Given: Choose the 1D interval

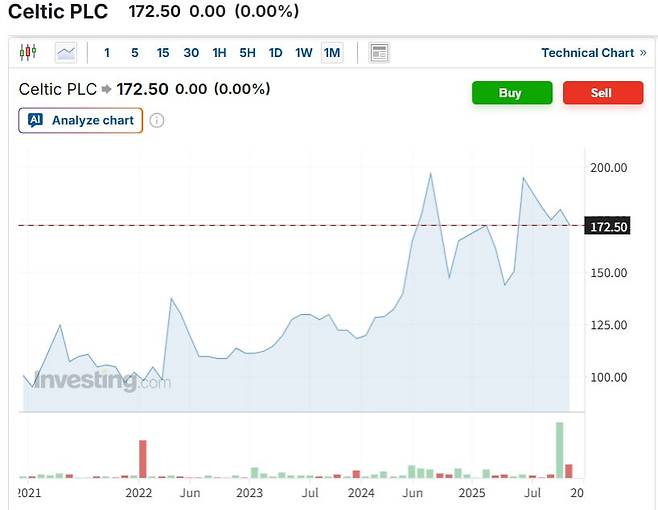Looking at the screenshot, I should (x=275, y=53).
